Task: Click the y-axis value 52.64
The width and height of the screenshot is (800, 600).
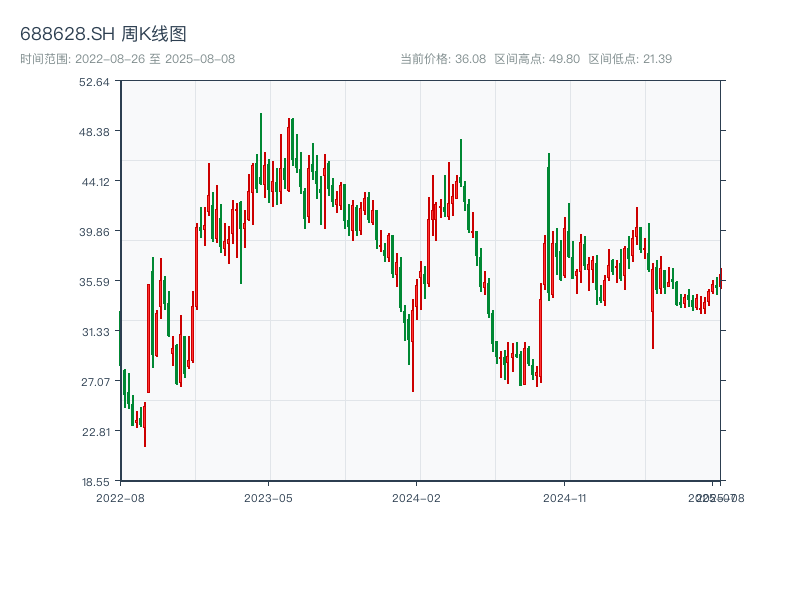Action: click(94, 82)
